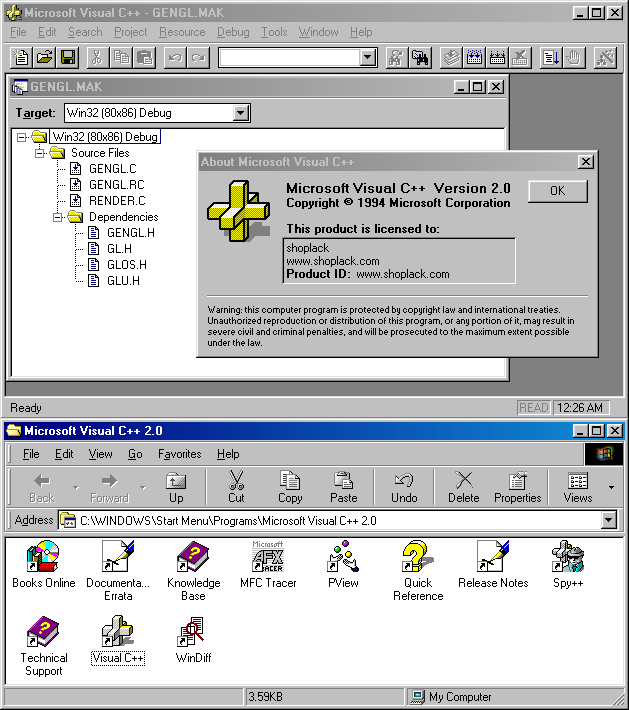The height and width of the screenshot is (710, 629).
Task: Open the Project menu in Visual C++
Action: 130,32
